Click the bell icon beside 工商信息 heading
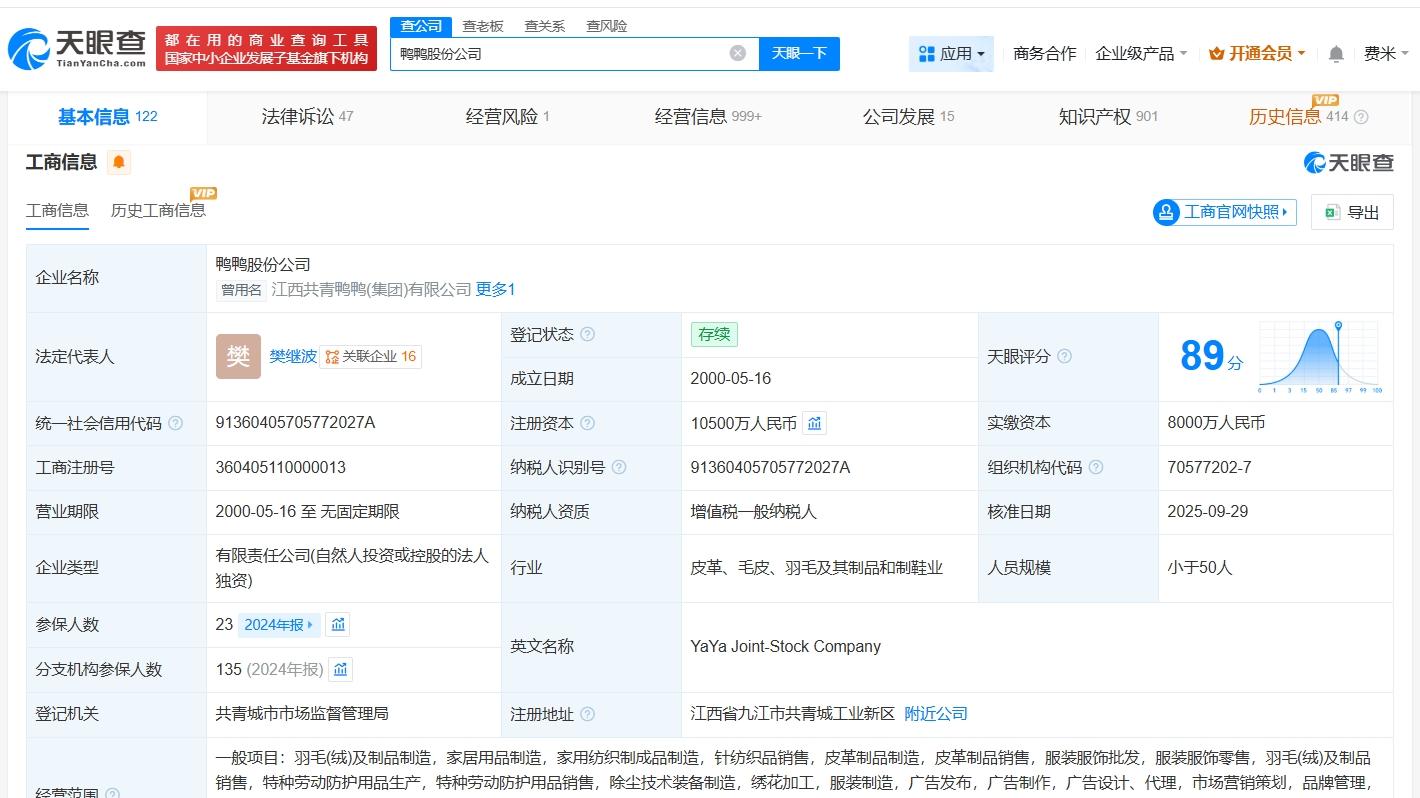1420x798 pixels. click(x=118, y=162)
